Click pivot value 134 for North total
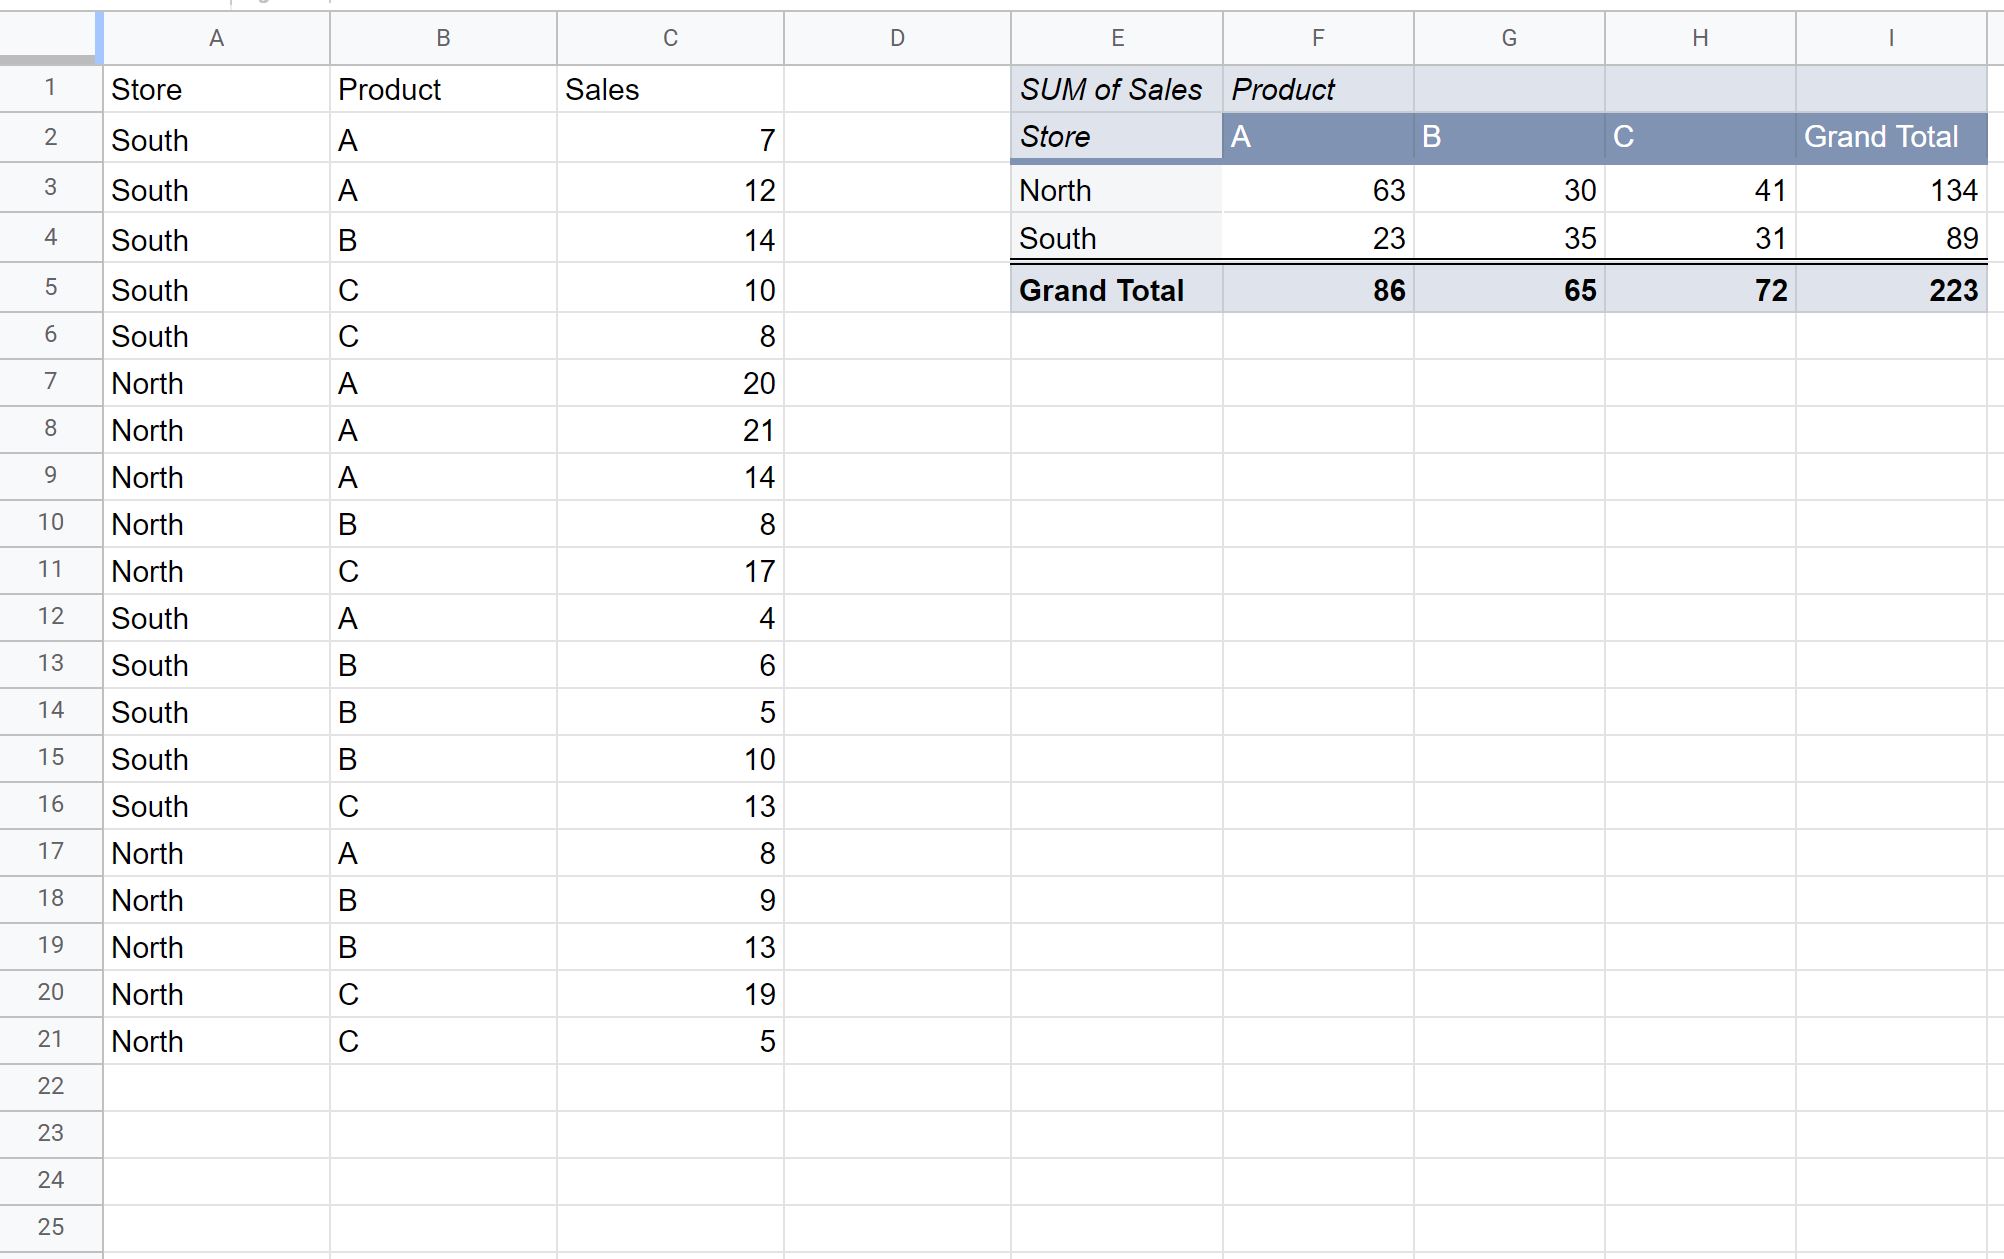This screenshot has height=1259, width=2004. click(x=1891, y=189)
